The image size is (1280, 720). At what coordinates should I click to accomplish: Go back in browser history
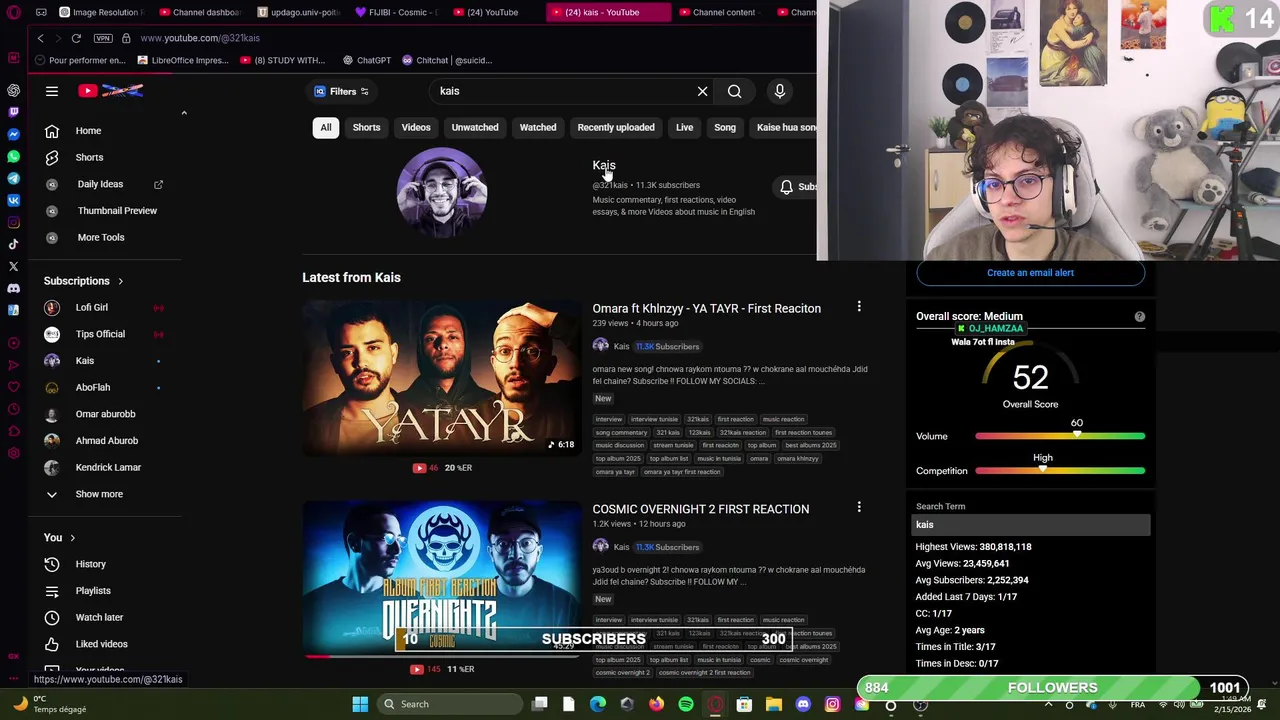[40, 38]
